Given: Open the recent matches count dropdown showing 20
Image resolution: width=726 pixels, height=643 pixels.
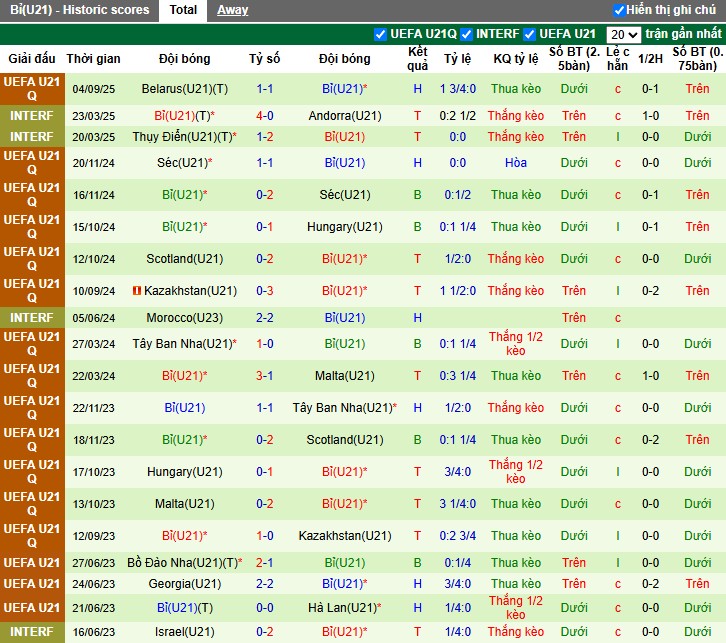Looking at the screenshot, I should pyautogui.click(x=622, y=34).
